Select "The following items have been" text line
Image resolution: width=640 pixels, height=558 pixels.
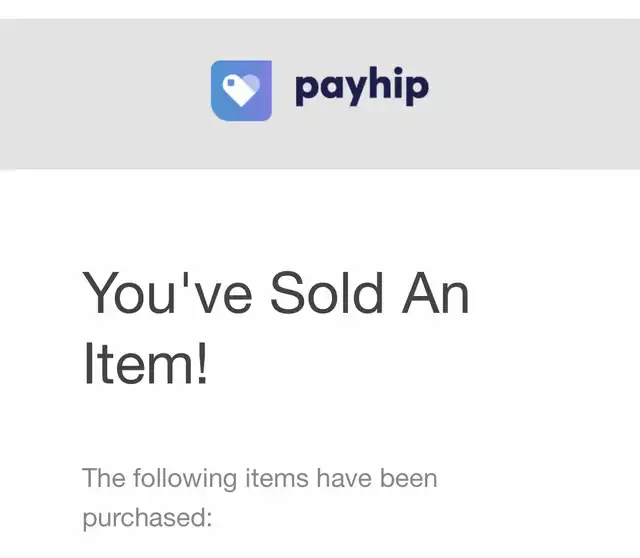[x=260, y=478]
